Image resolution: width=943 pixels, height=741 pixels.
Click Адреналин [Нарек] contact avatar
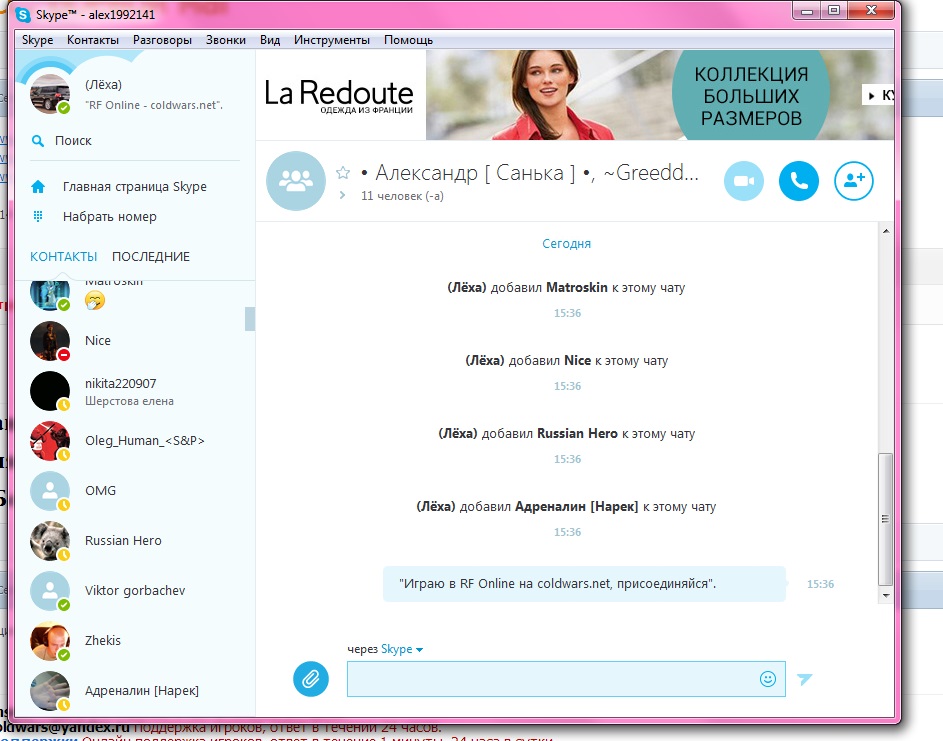(50, 690)
